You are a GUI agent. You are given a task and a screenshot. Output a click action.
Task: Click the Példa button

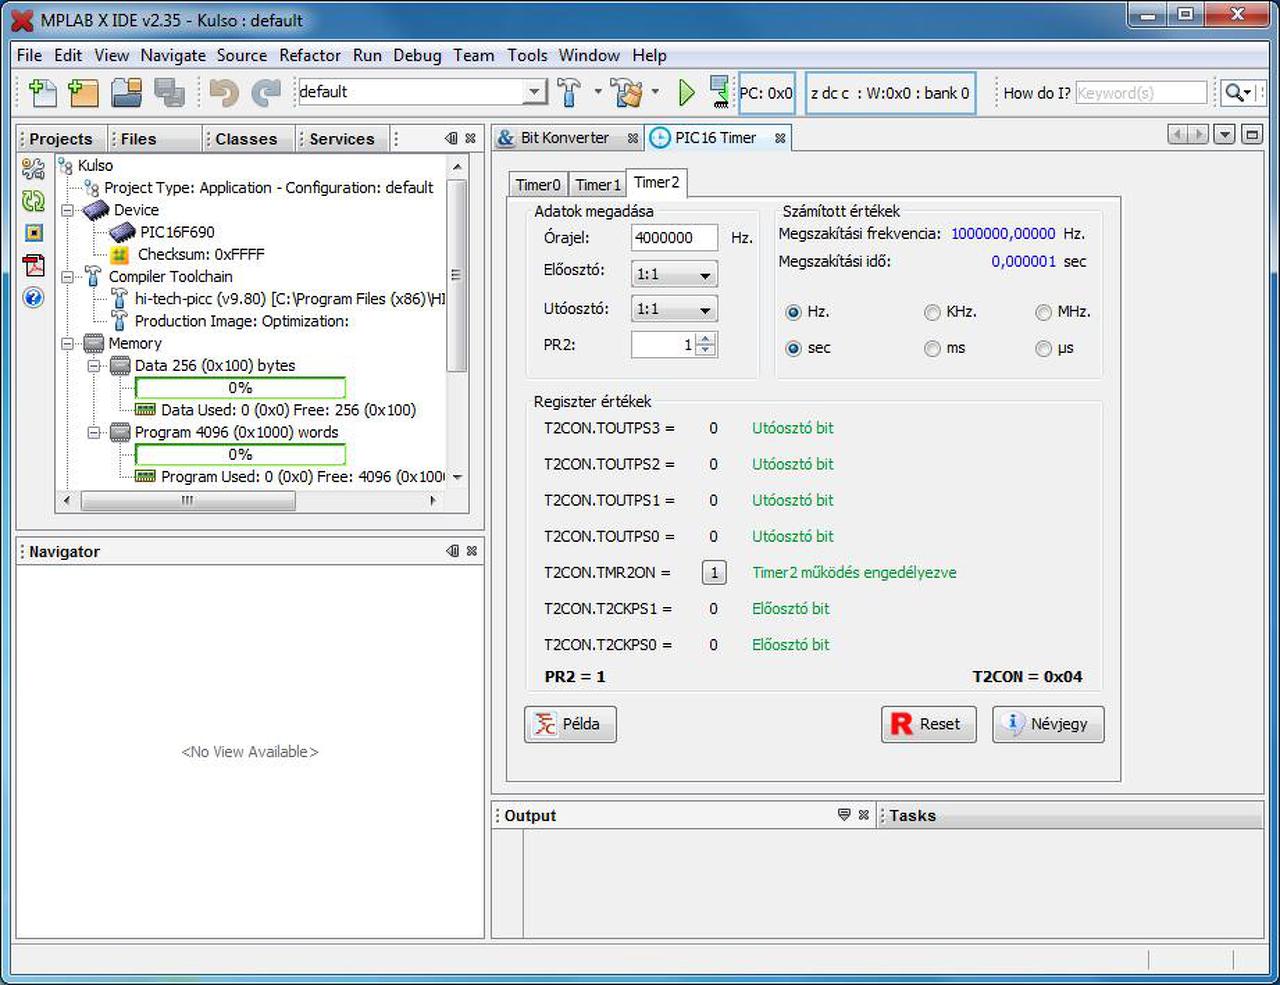[x=570, y=724]
